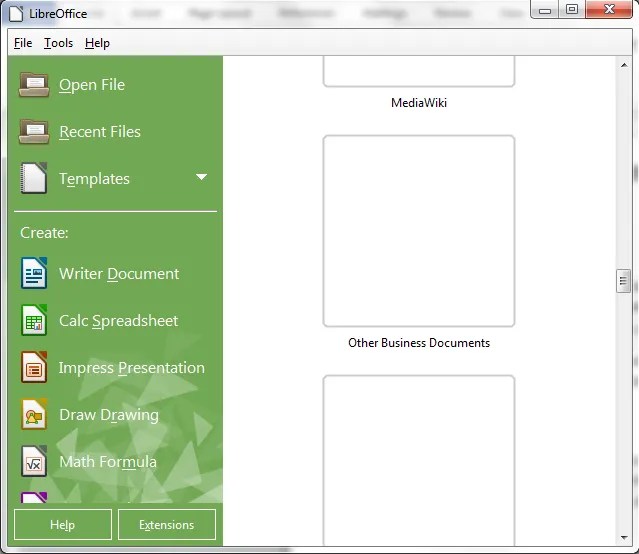This screenshot has width=639, height=554.
Task: Click the Impress Presentation icon
Action: (x=34, y=367)
